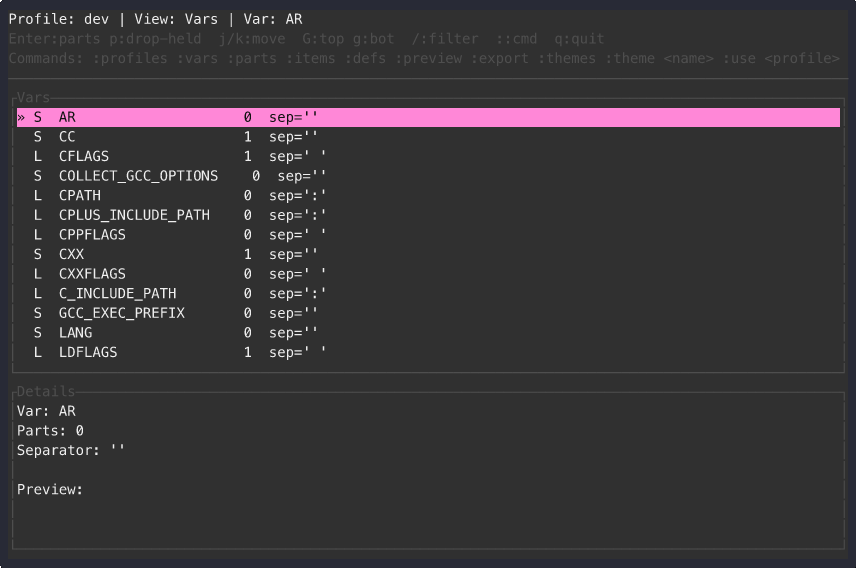Select the COLLECT_GCC_OPTIONS row
This screenshot has height=568, width=856.
(428, 176)
